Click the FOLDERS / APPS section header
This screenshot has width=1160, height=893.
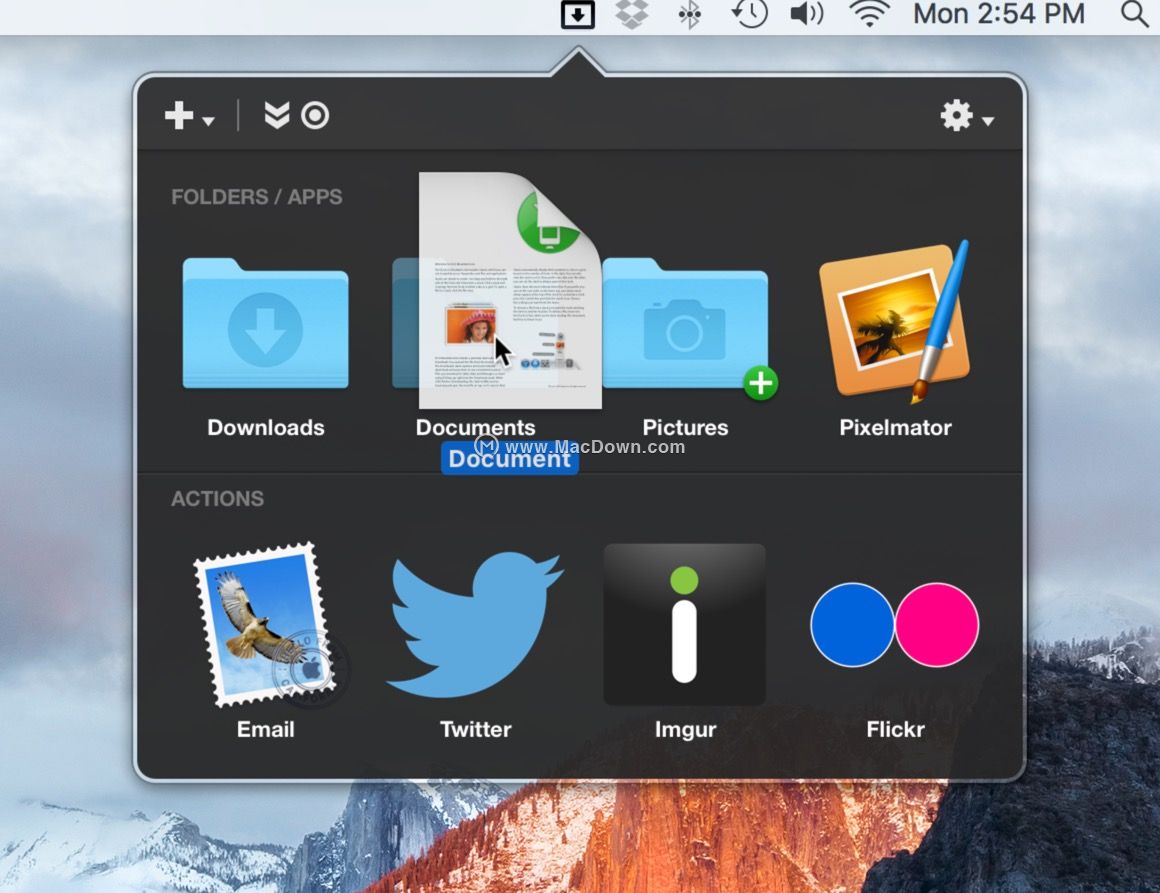(257, 197)
